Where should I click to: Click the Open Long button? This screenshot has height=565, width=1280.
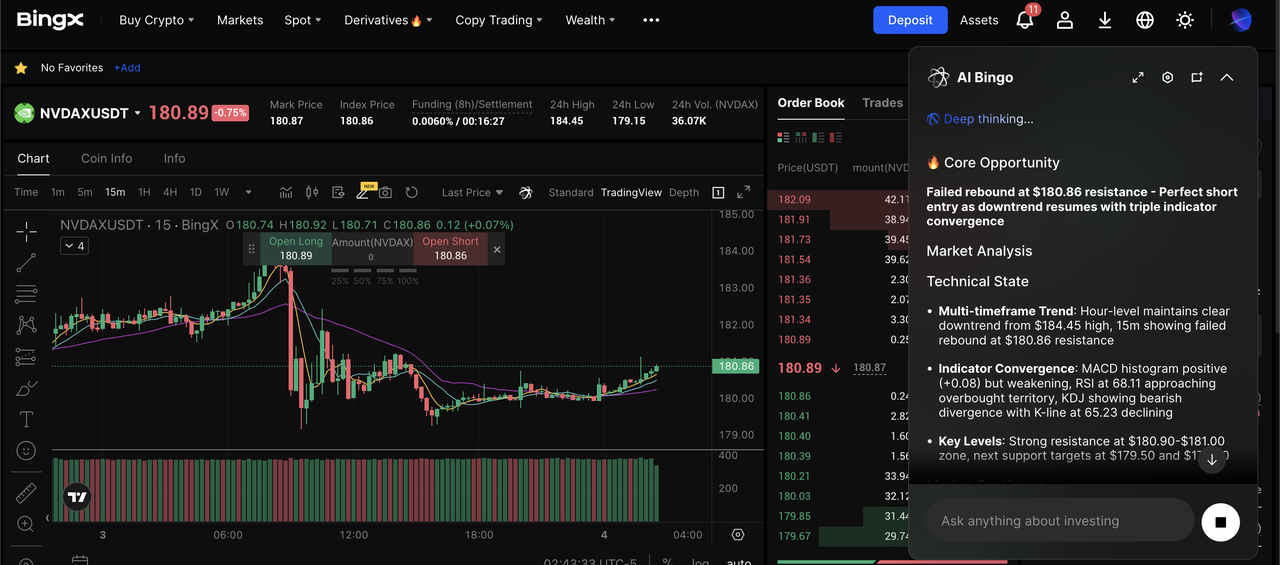point(296,249)
